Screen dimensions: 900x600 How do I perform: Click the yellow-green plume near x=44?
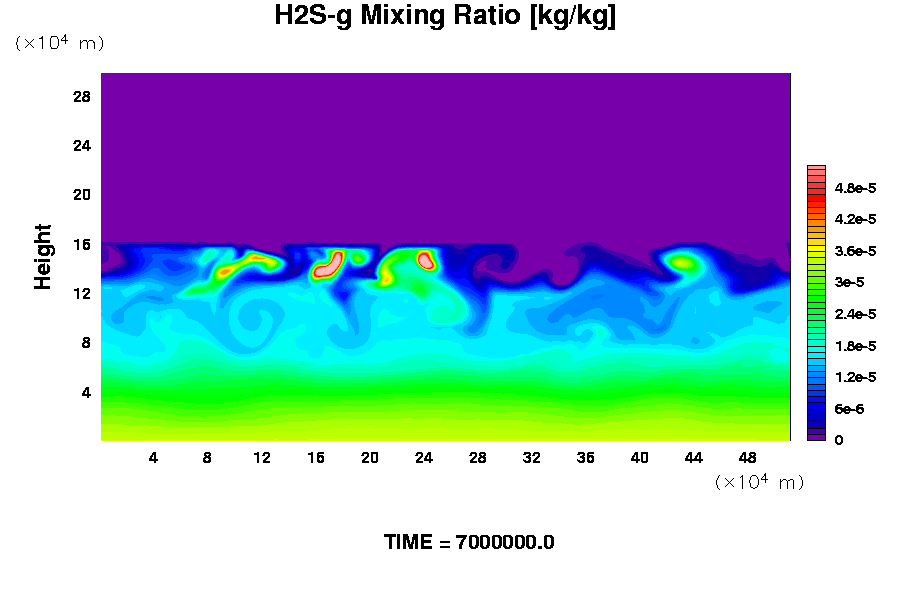click(683, 263)
